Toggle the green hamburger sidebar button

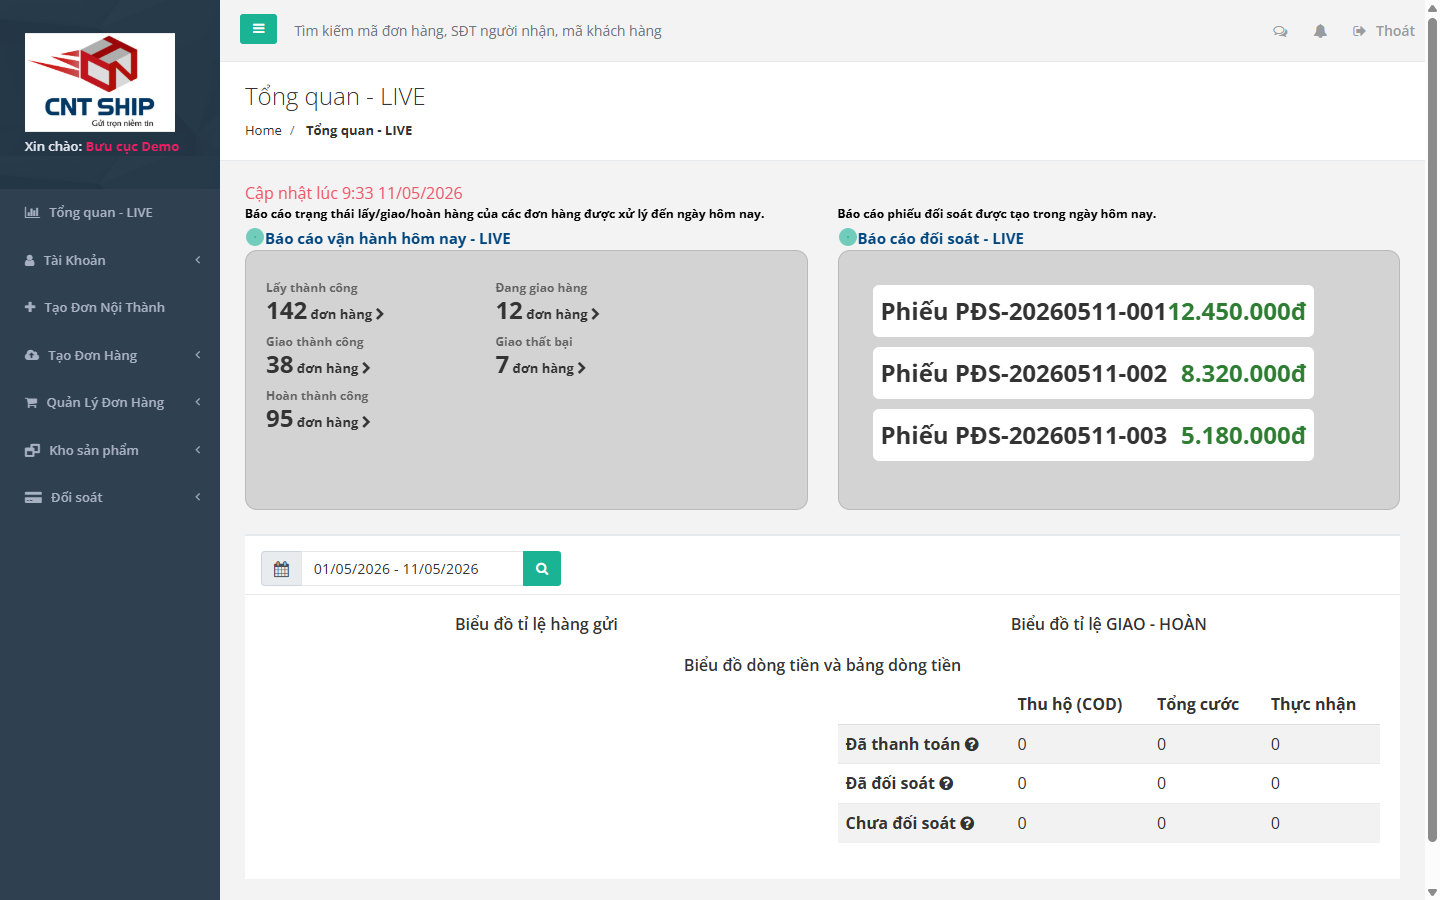(258, 29)
